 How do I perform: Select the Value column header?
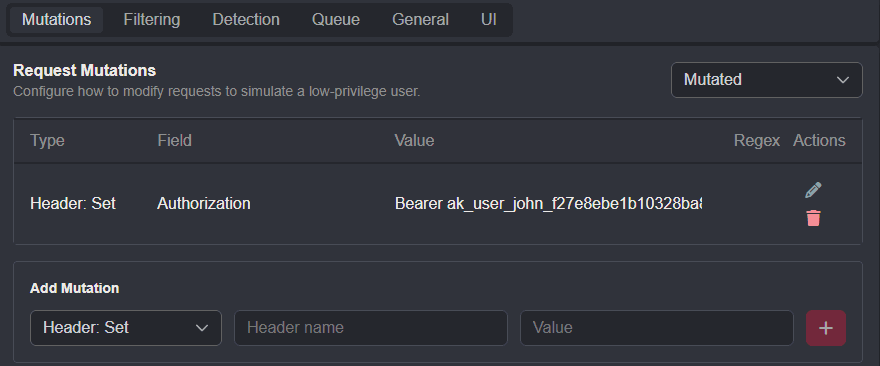pos(414,140)
